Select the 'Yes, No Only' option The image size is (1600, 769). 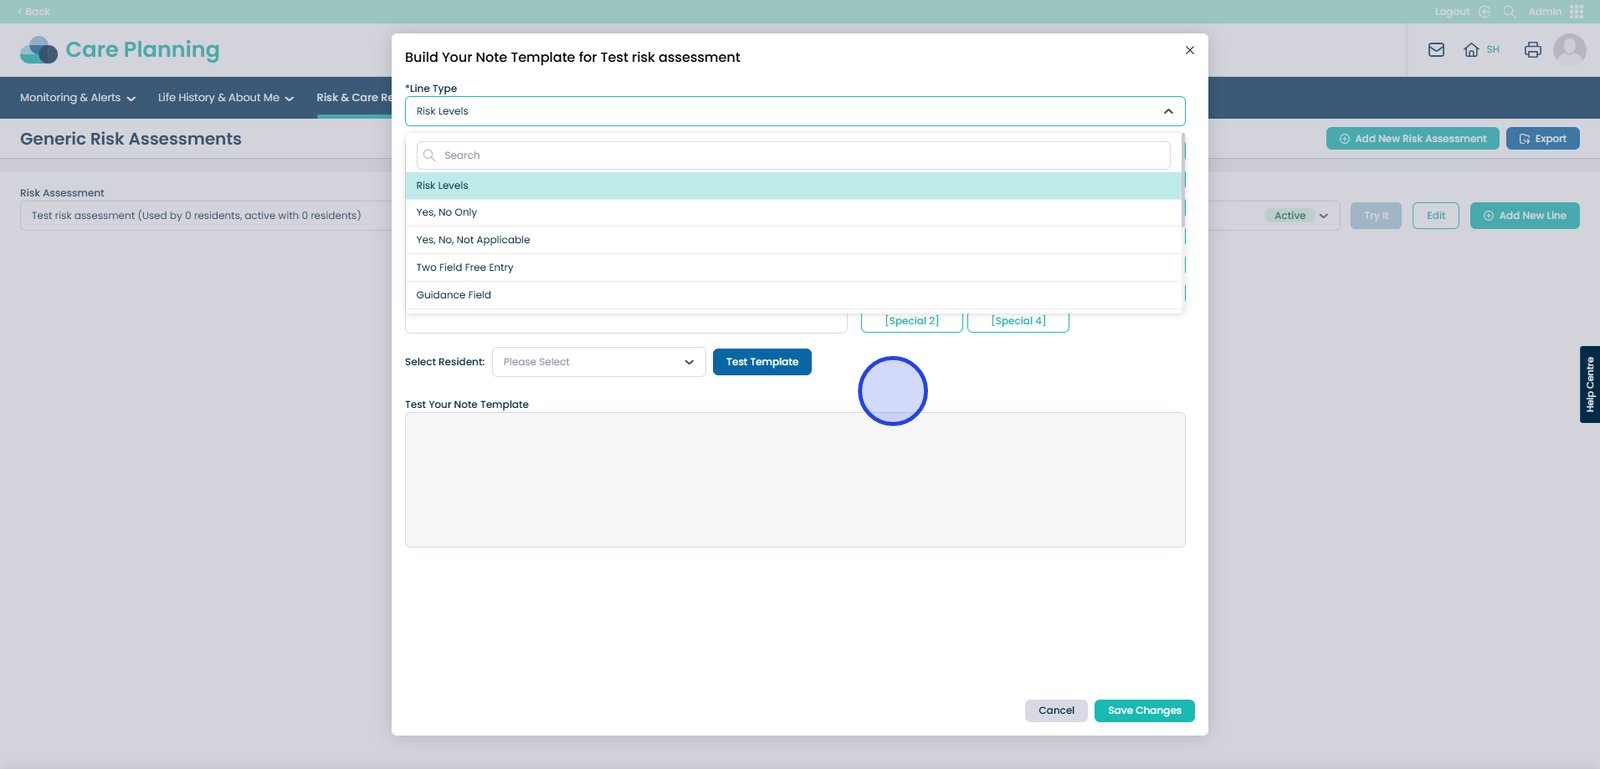[793, 212]
